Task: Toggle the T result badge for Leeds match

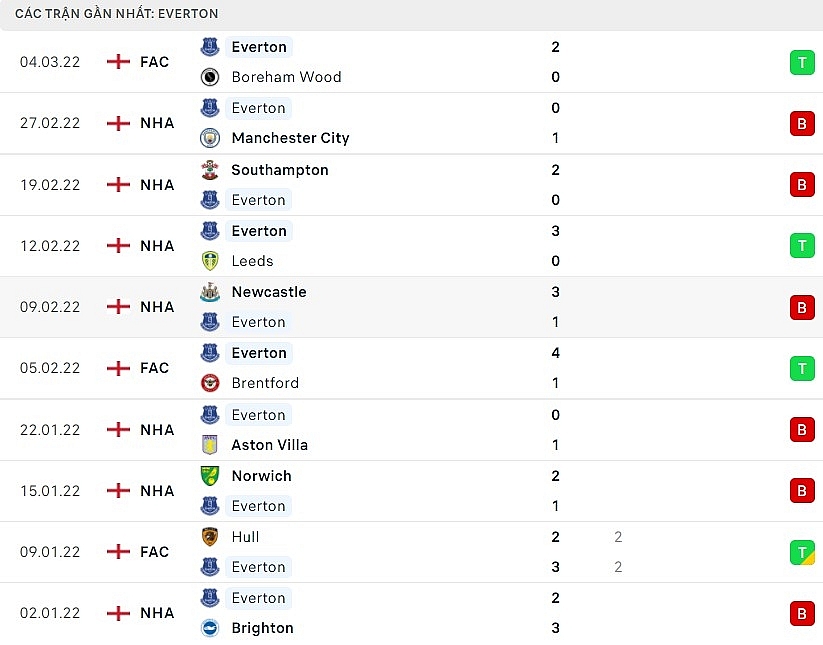Action: click(x=802, y=245)
